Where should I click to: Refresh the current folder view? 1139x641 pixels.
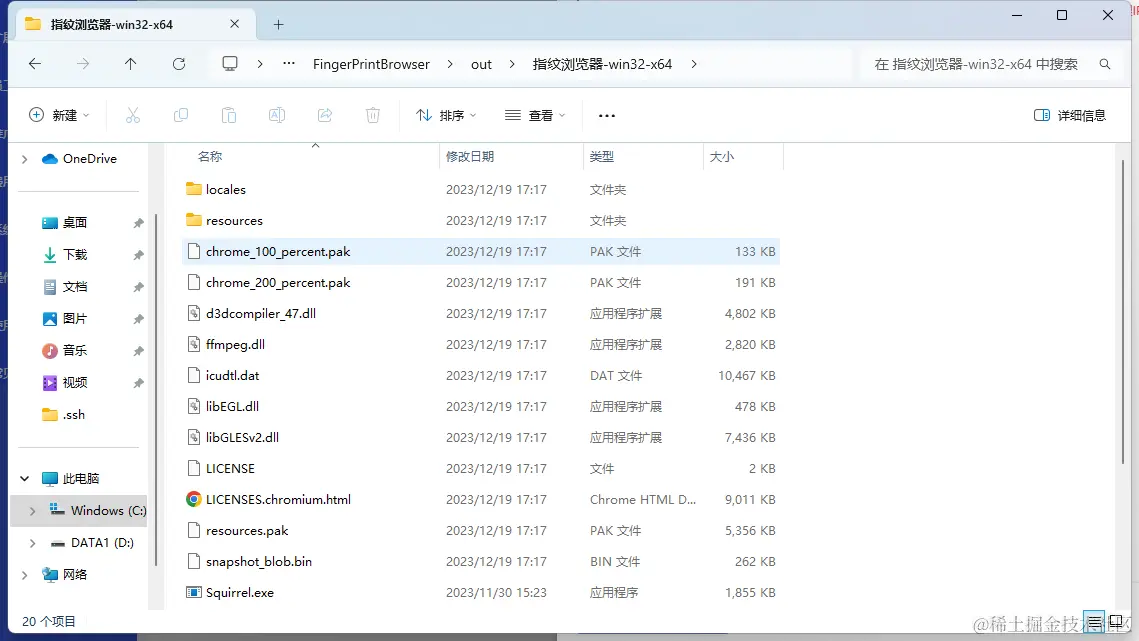point(179,64)
